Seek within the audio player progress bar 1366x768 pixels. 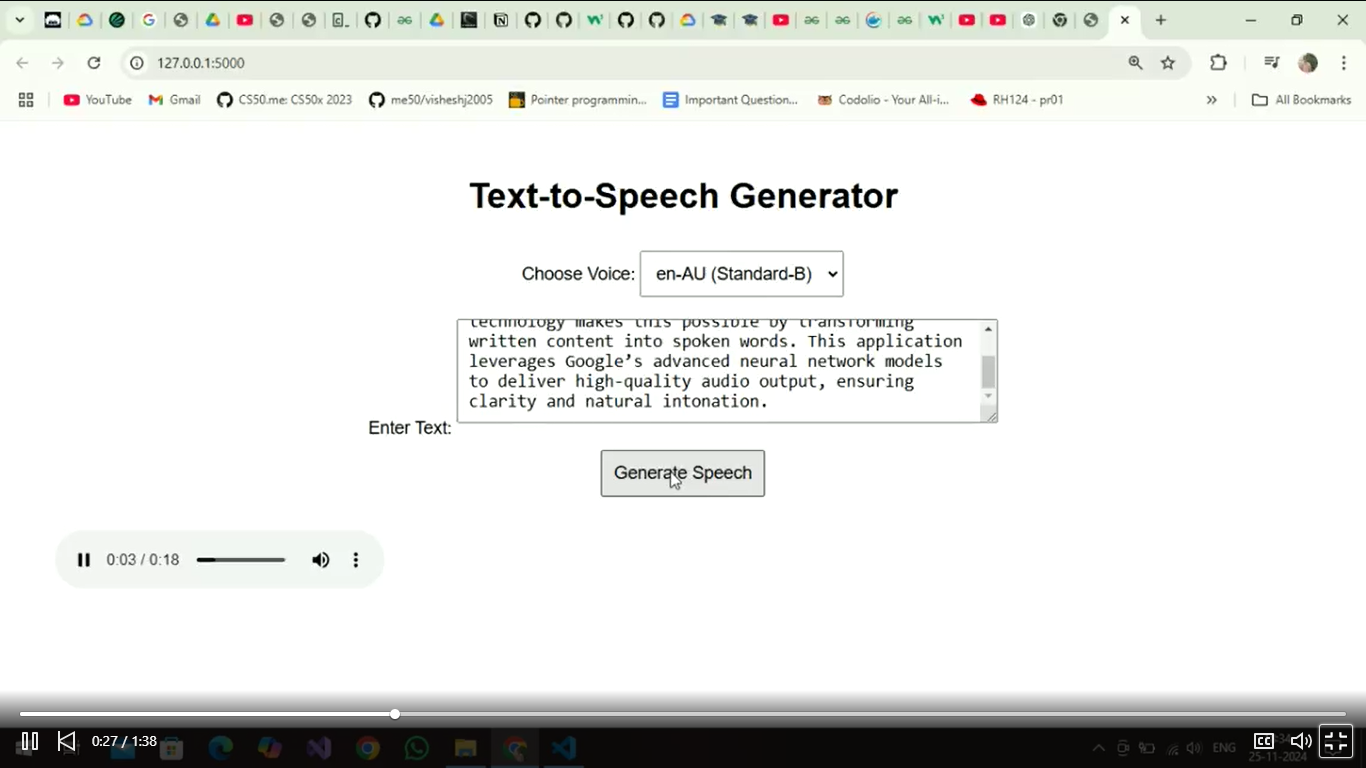241,560
